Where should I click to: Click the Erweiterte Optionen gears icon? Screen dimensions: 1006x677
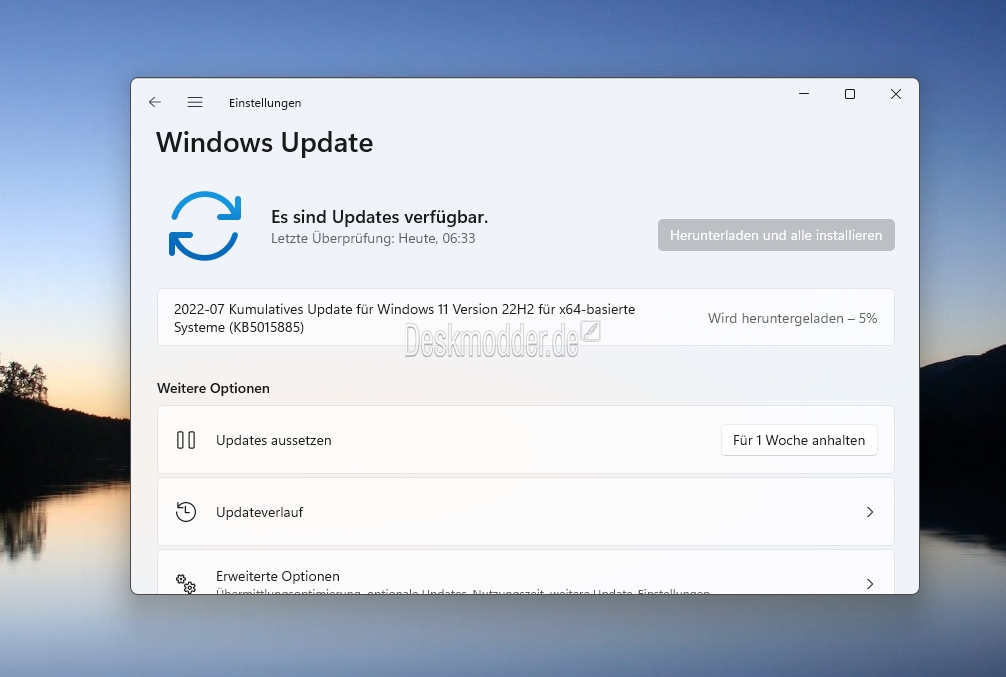tap(186, 583)
